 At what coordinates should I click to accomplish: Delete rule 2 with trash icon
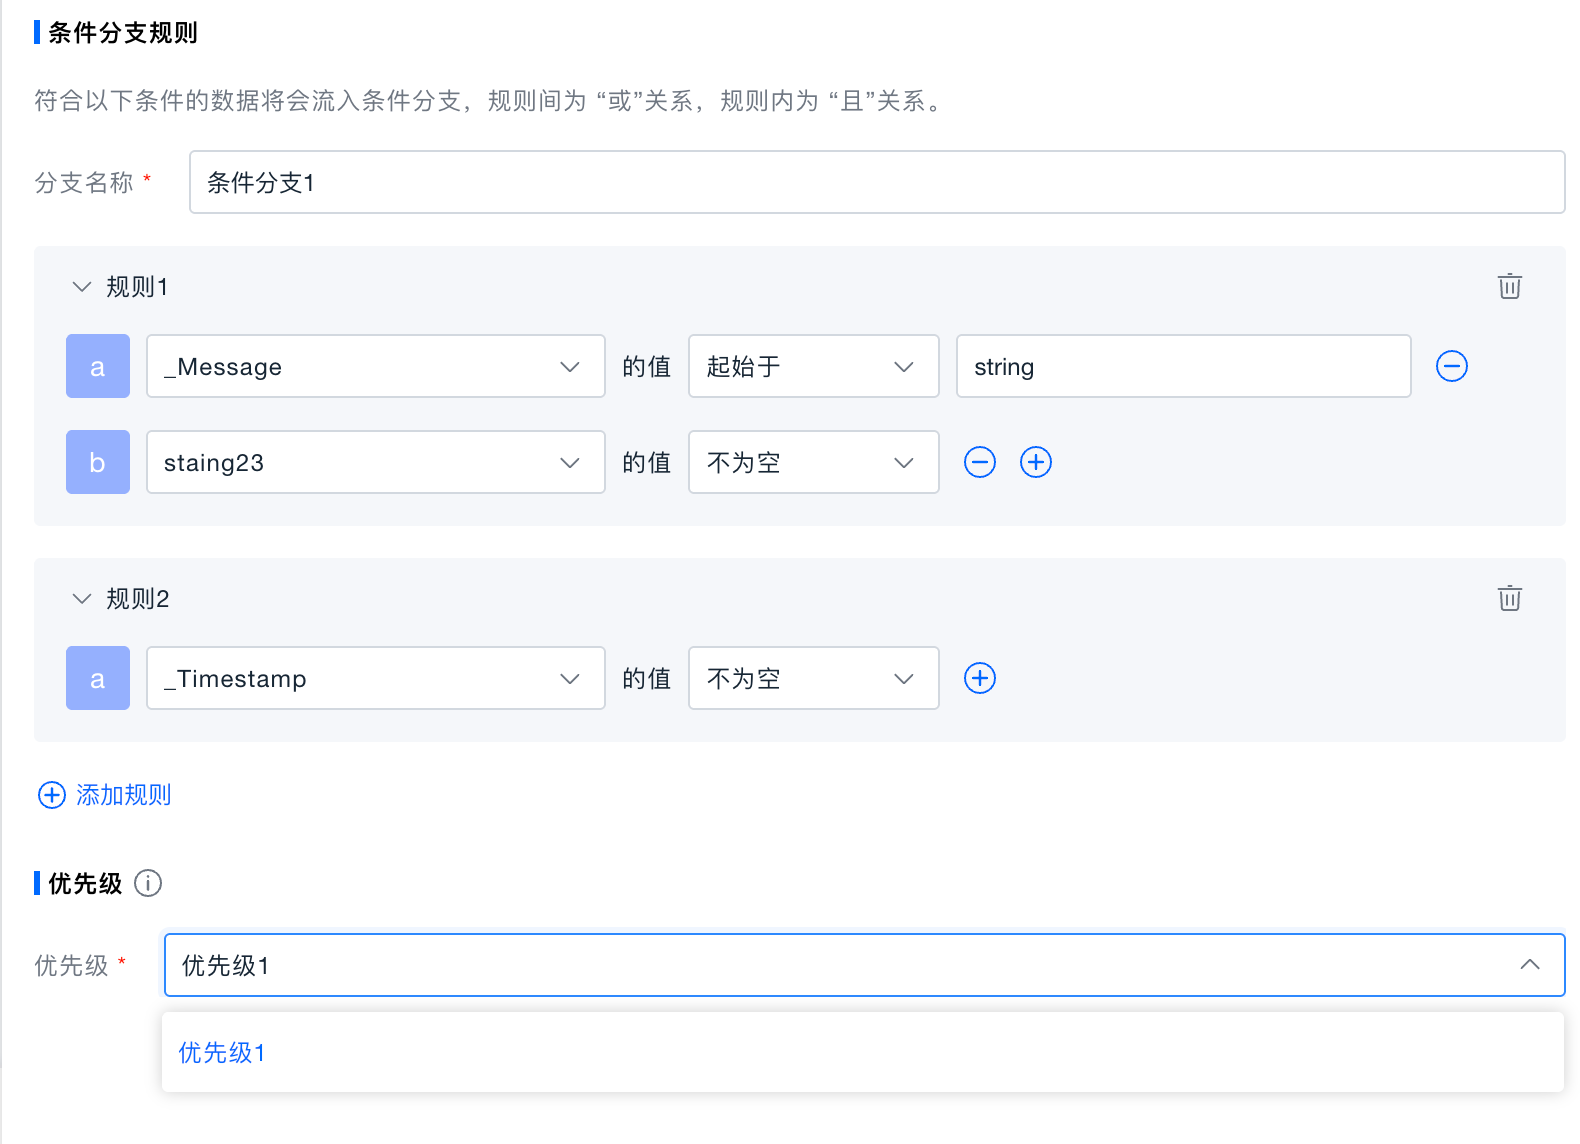(1509, 598)
